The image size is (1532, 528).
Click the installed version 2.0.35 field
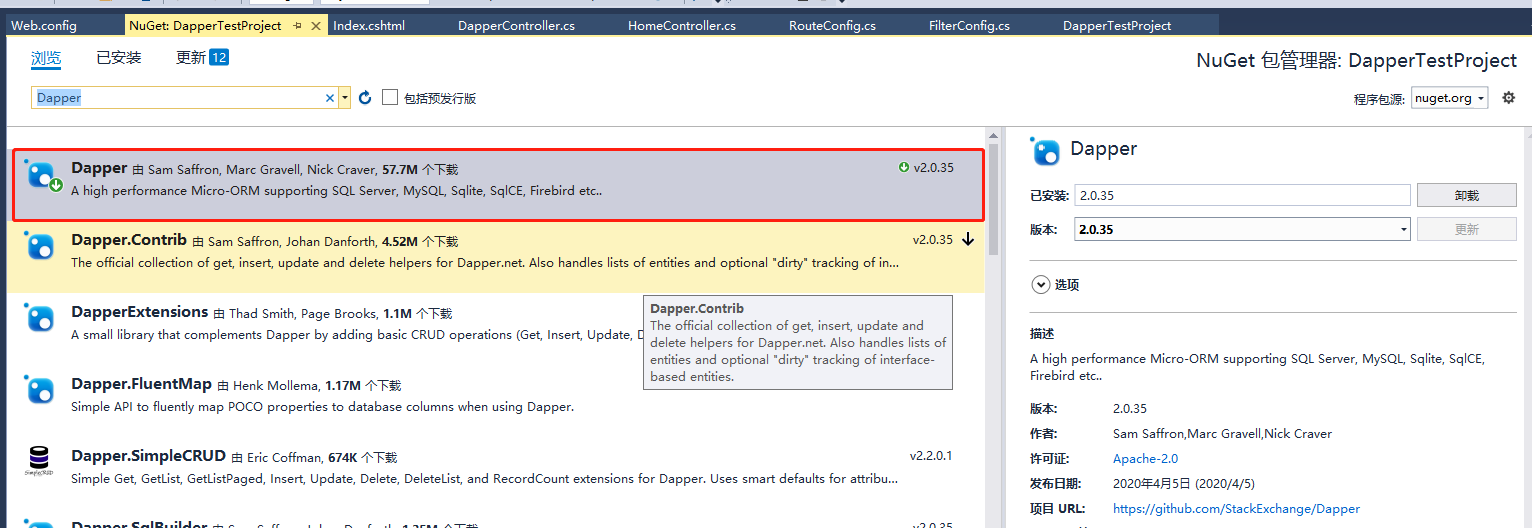1242,196
